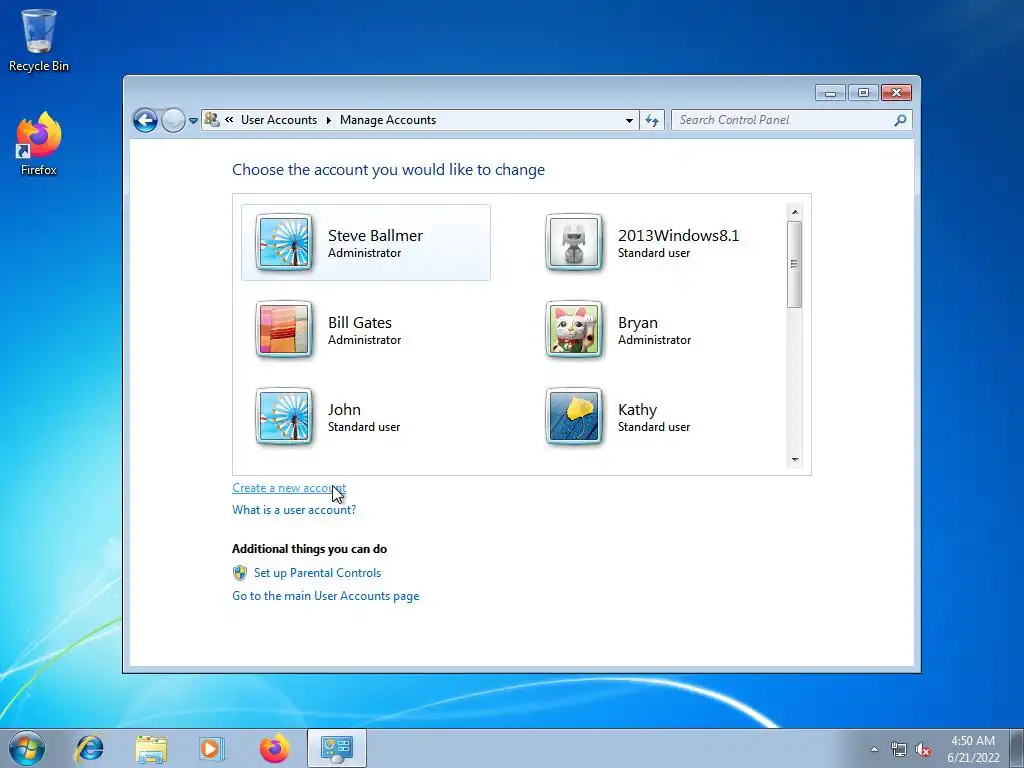Open Bill Gates account picture

point(283,329)
